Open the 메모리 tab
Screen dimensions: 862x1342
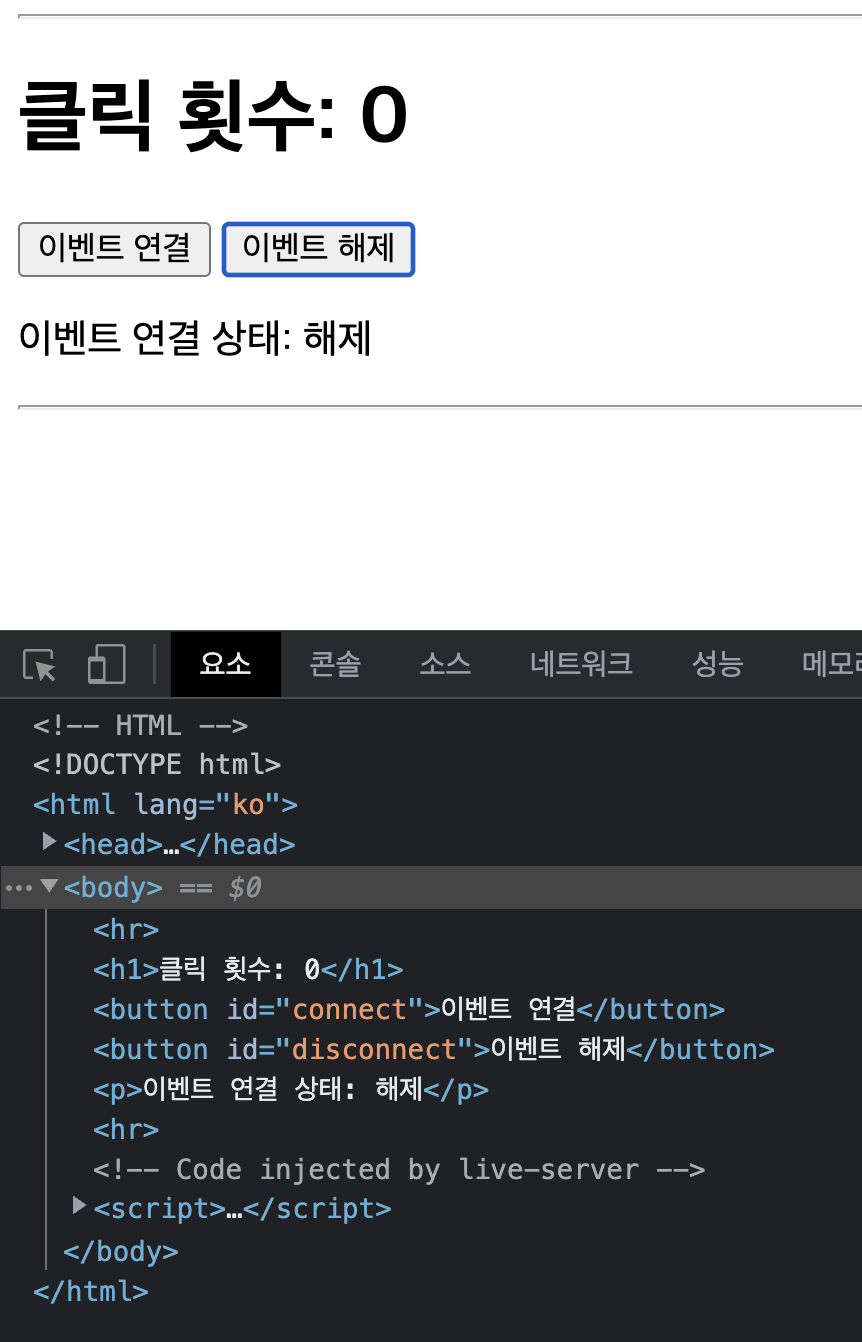(x=832, y=664)
